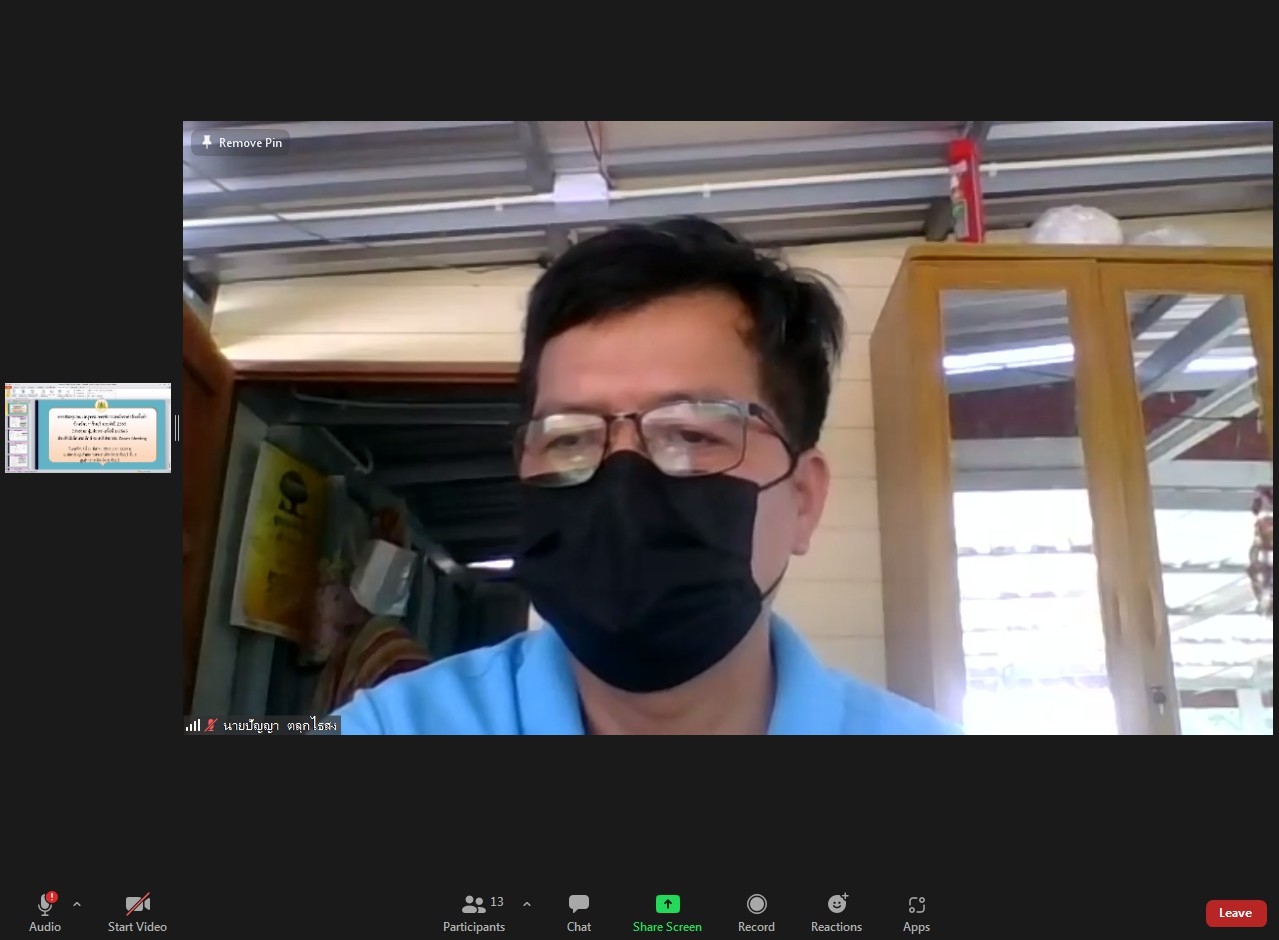Expand the Audio options arrow

coord(77,904)
